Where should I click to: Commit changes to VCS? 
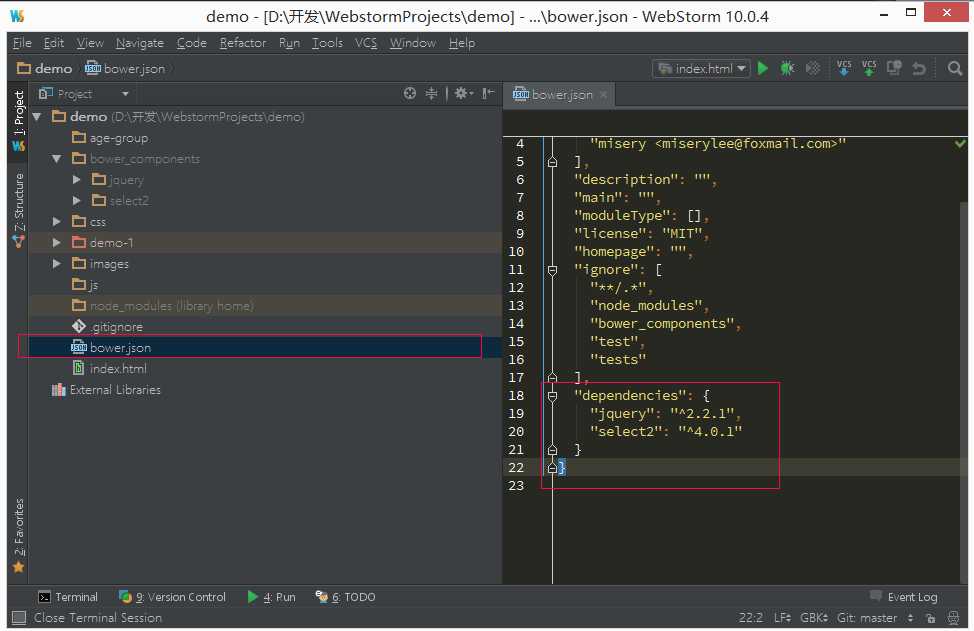[869, 68]
